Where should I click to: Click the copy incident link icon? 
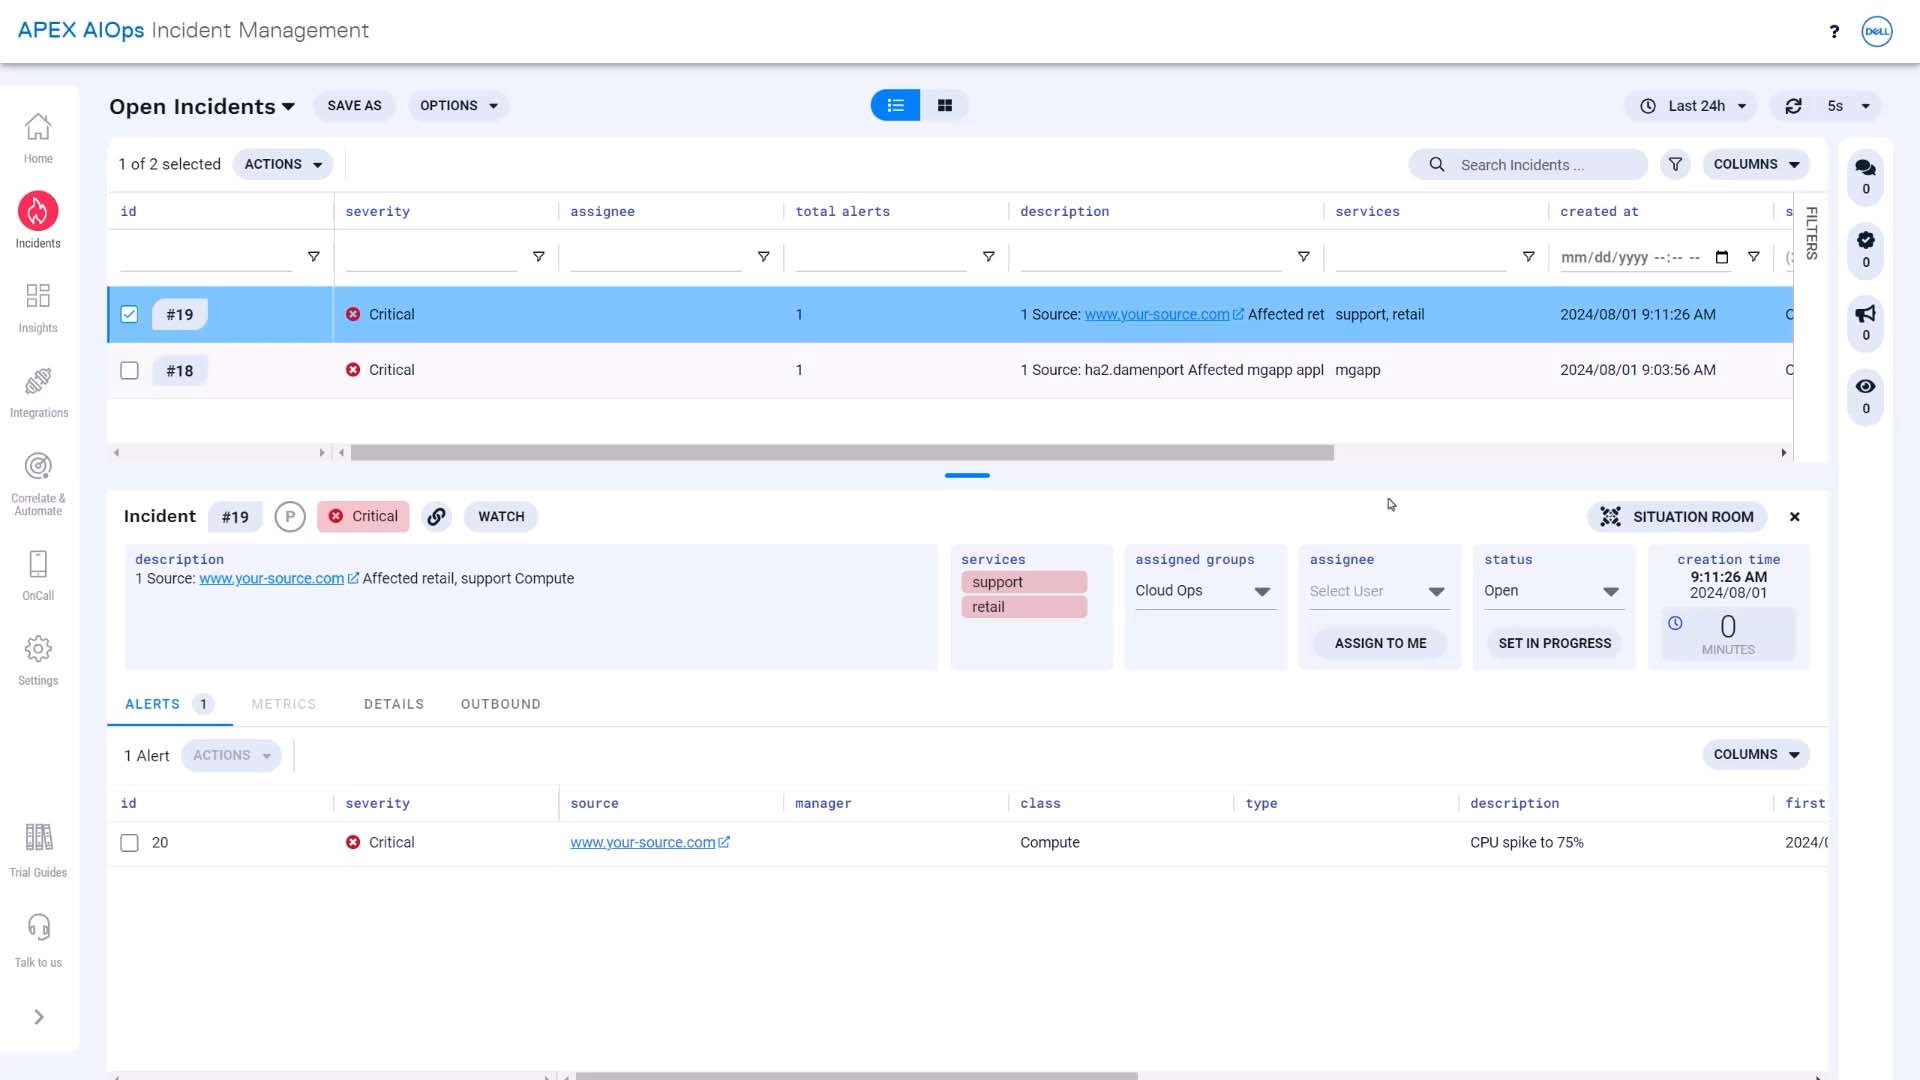[x=436, y=517]
